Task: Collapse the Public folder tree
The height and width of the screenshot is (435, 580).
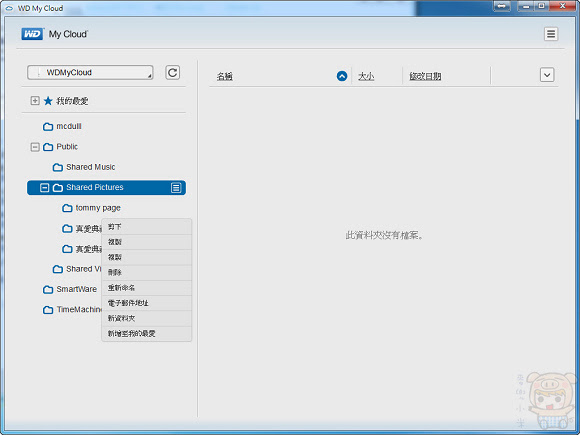Action: coord(35,147)
